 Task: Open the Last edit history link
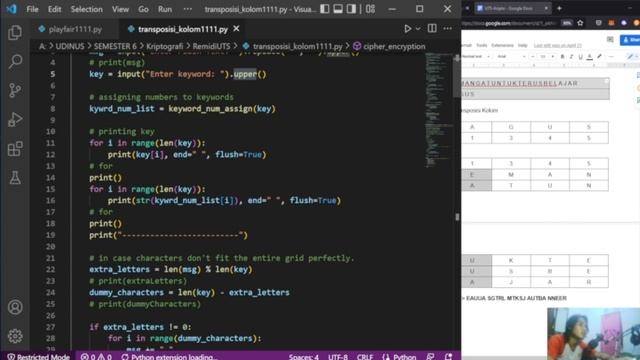point(558,45)
